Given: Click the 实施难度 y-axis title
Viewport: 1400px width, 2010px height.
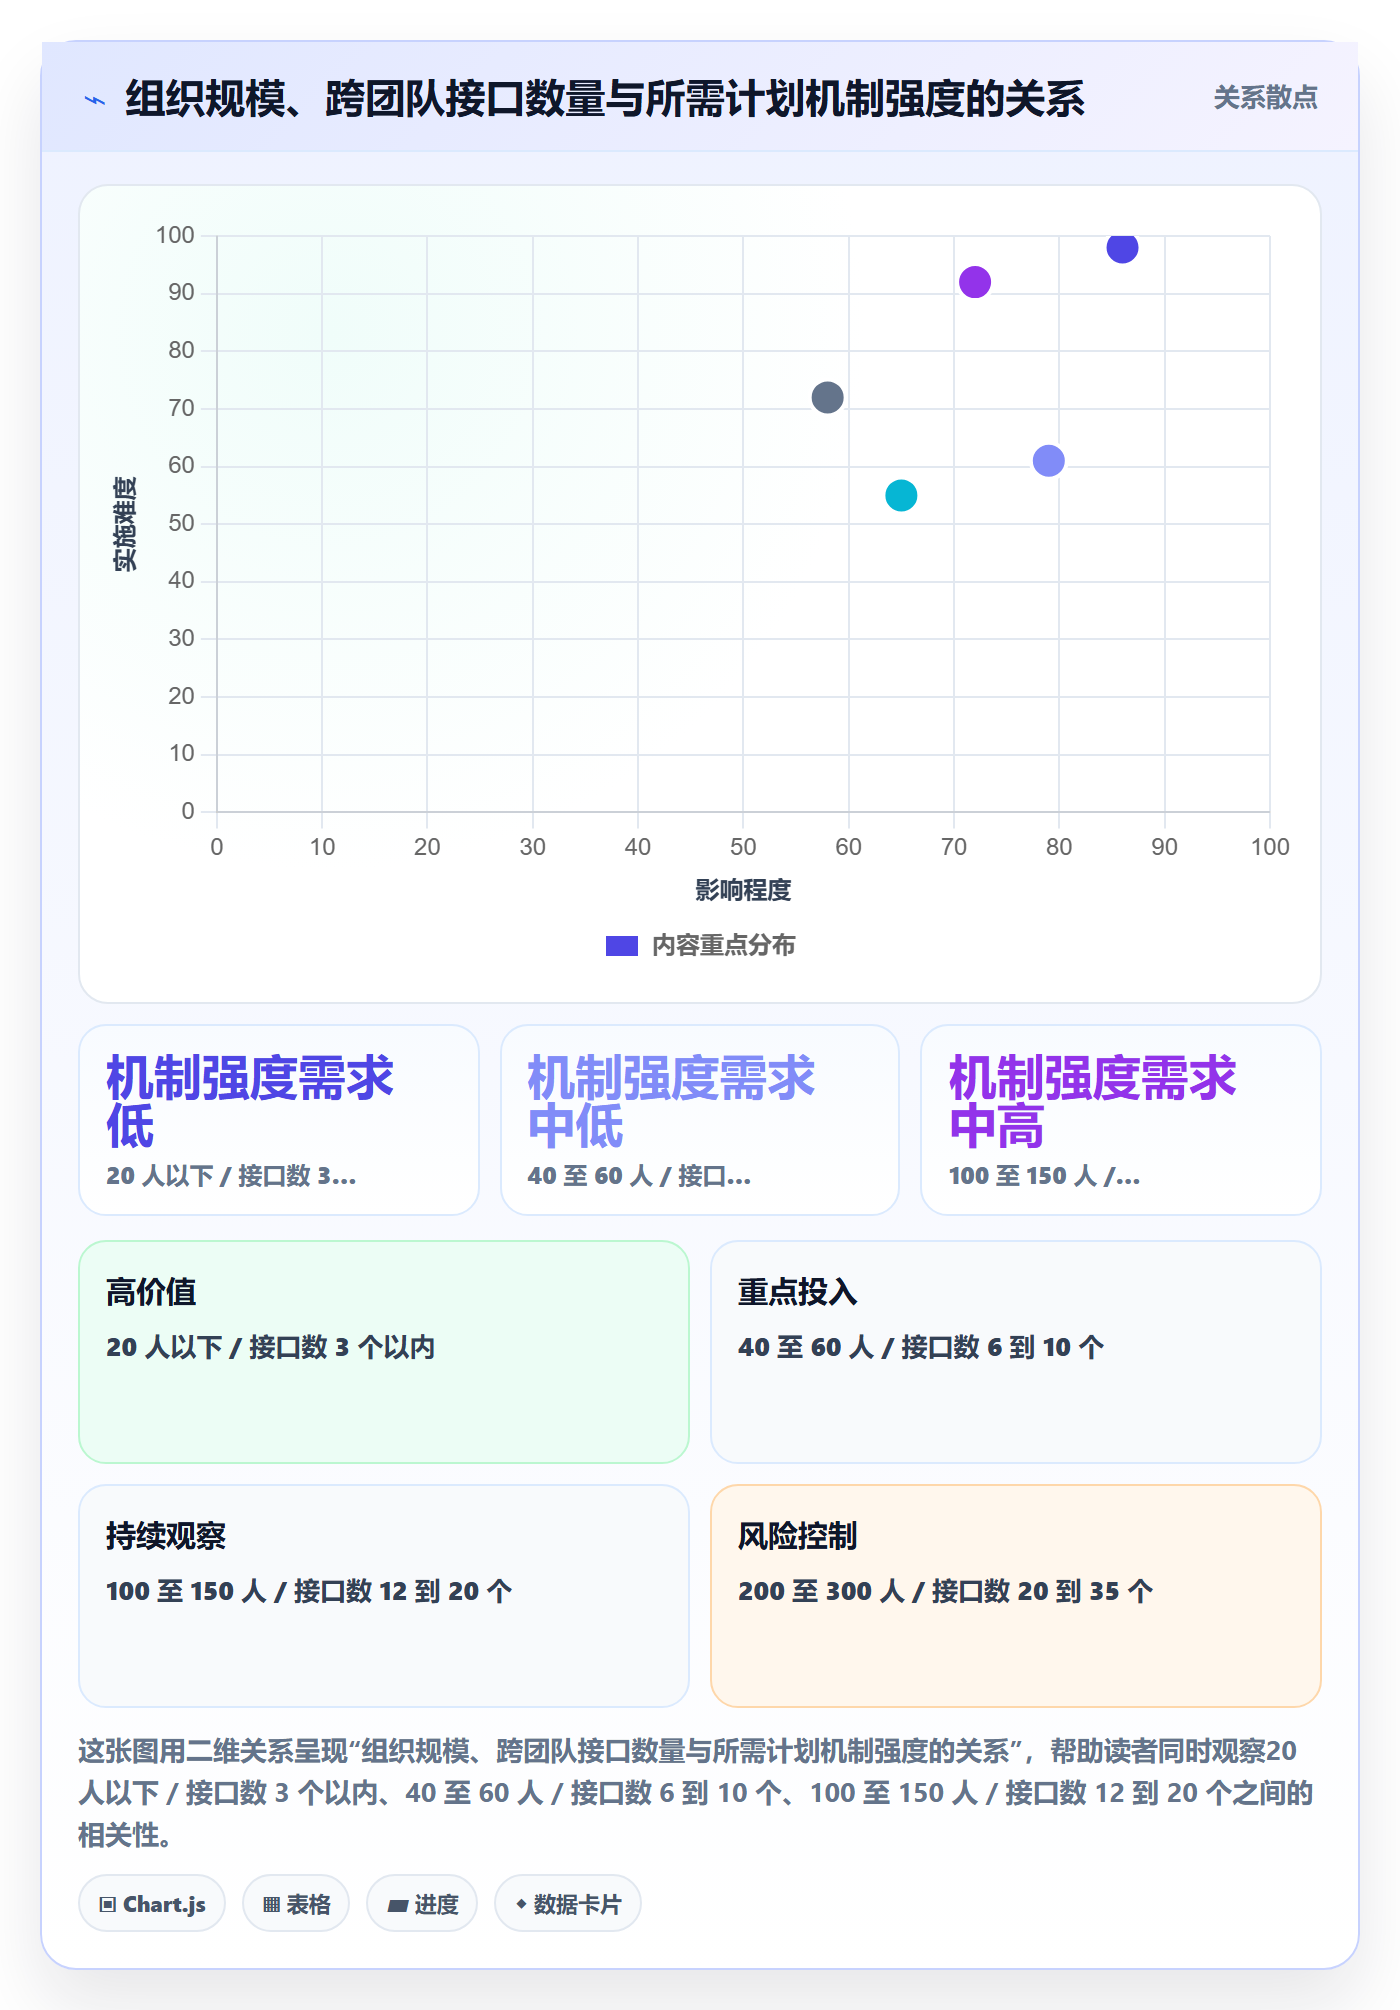Looking at the screenshot, I should (125, 524).
